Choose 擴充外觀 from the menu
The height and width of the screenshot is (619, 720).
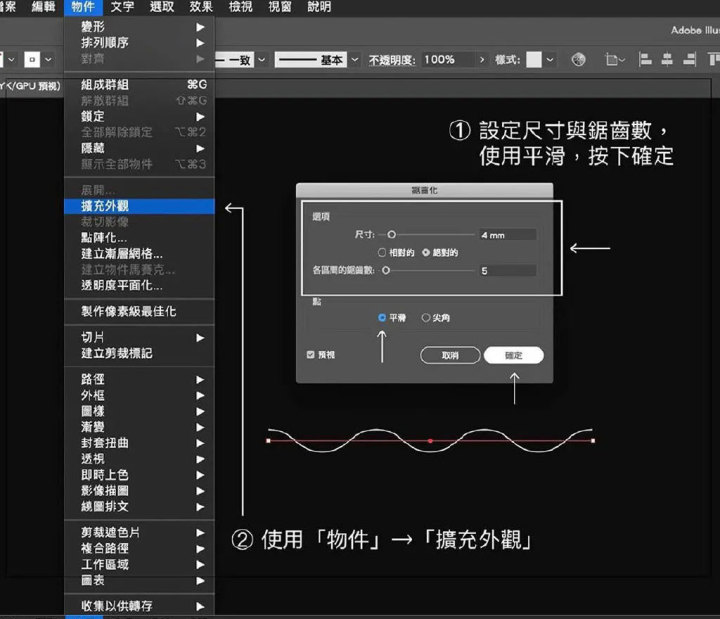[140, 206]
